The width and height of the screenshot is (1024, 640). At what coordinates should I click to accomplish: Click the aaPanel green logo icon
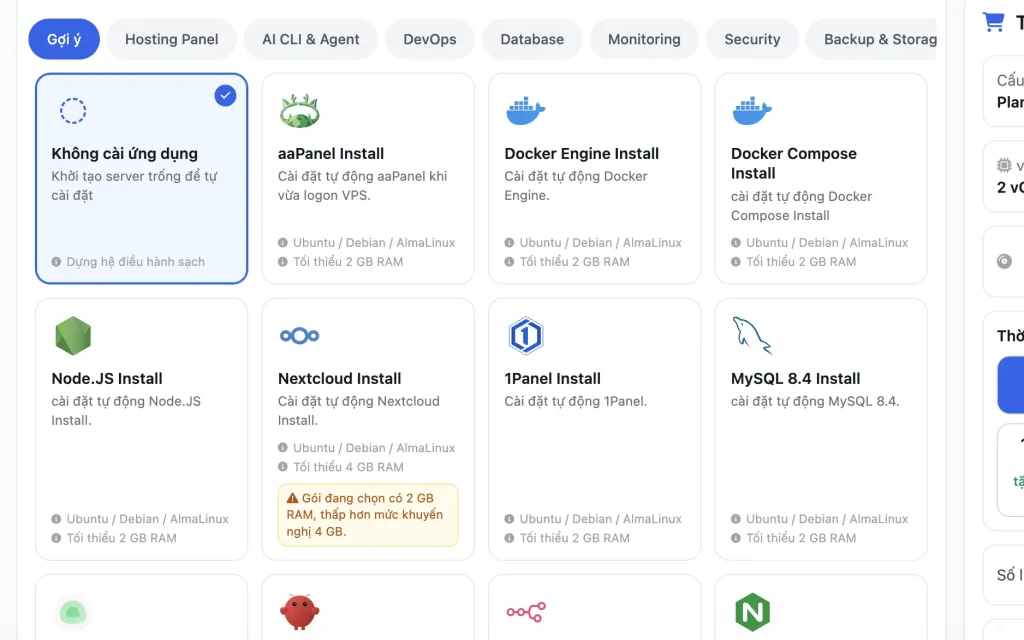tap(299, 110)
